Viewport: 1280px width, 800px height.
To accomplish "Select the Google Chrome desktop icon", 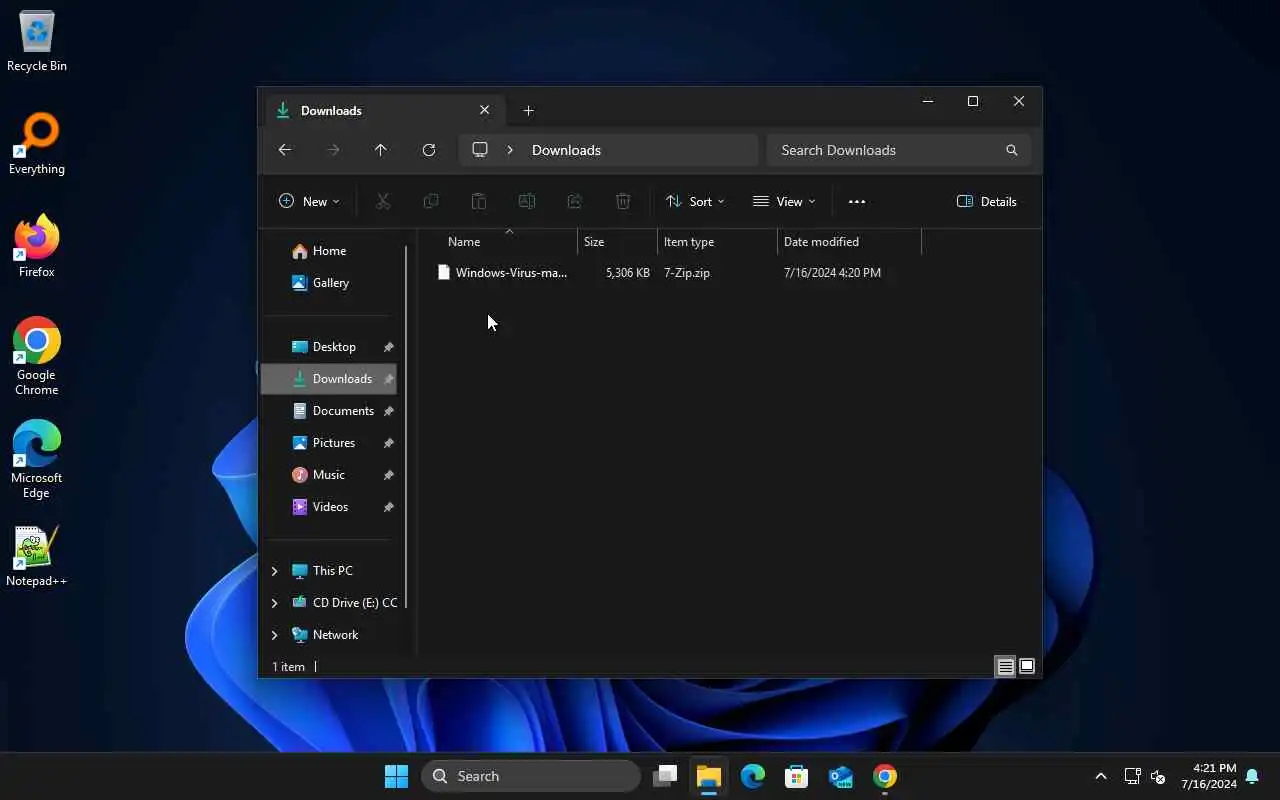I will point(37,357).
